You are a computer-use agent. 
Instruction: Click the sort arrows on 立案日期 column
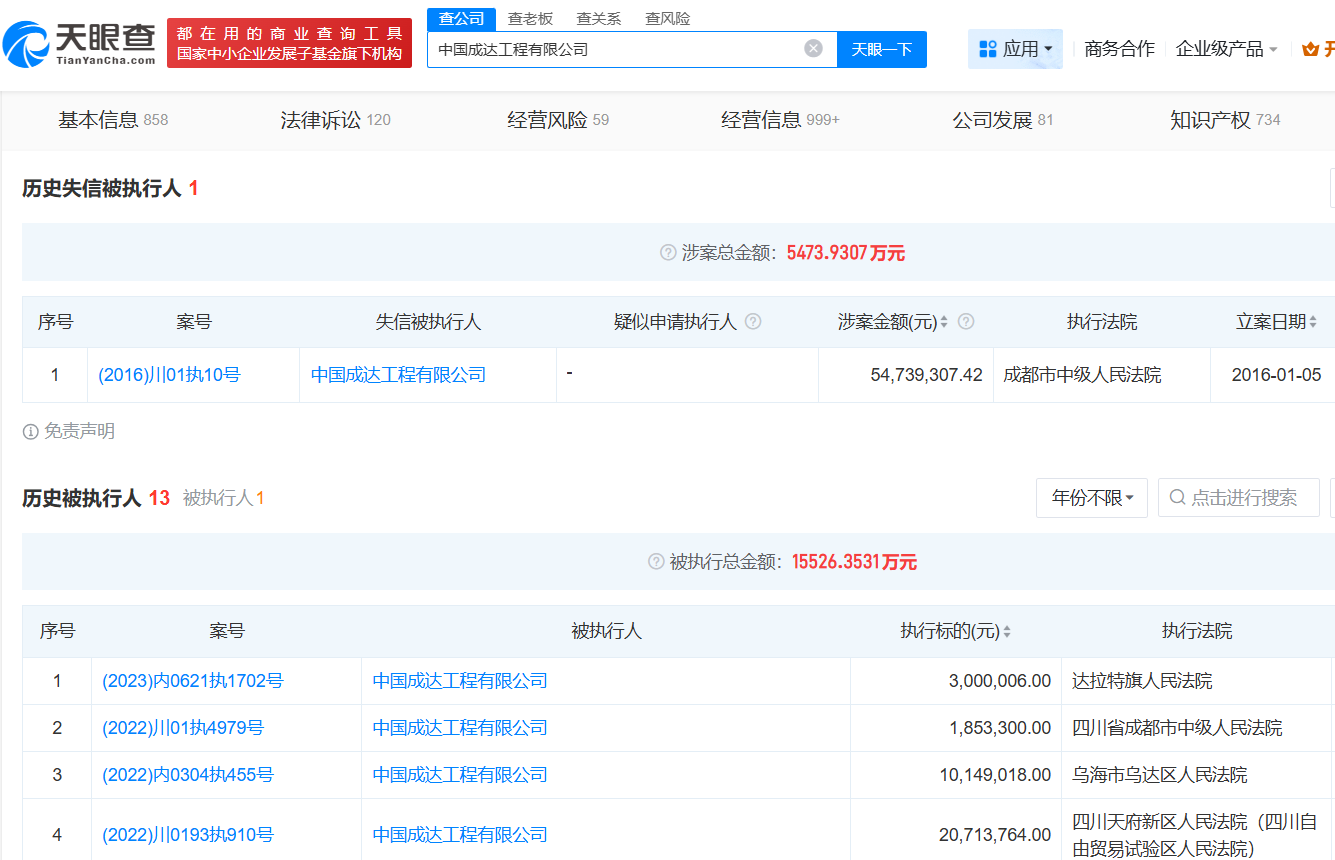coord(1312,322)
